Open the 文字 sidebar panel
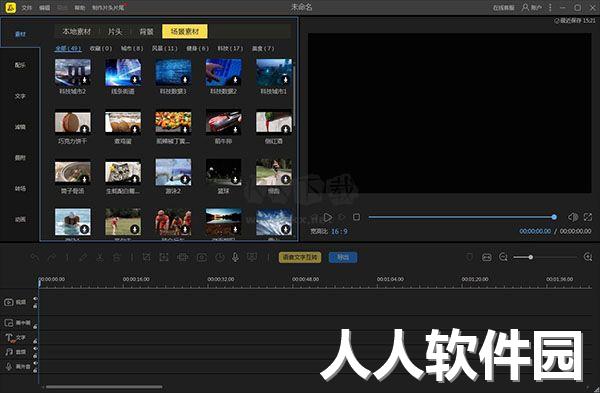This screenshot has width=600, height=393. tap(20, 96)
